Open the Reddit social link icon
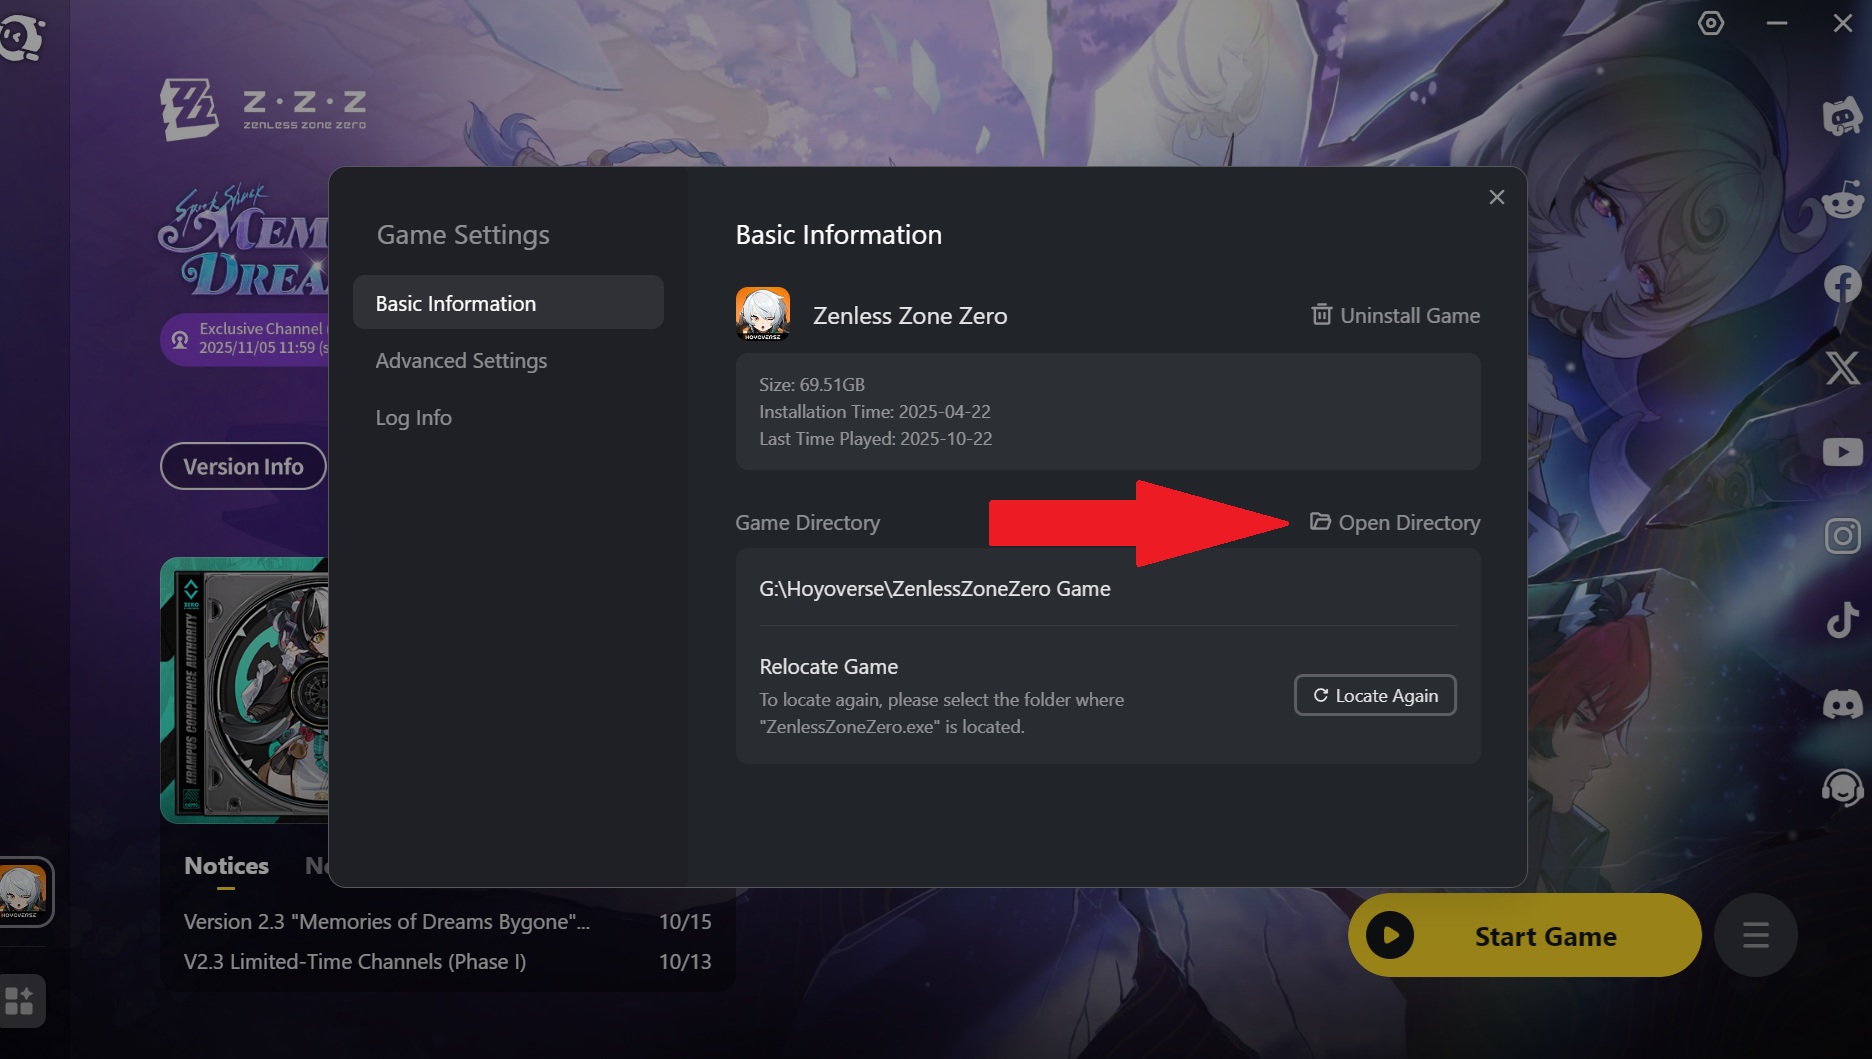 [x=1842, y=201]
